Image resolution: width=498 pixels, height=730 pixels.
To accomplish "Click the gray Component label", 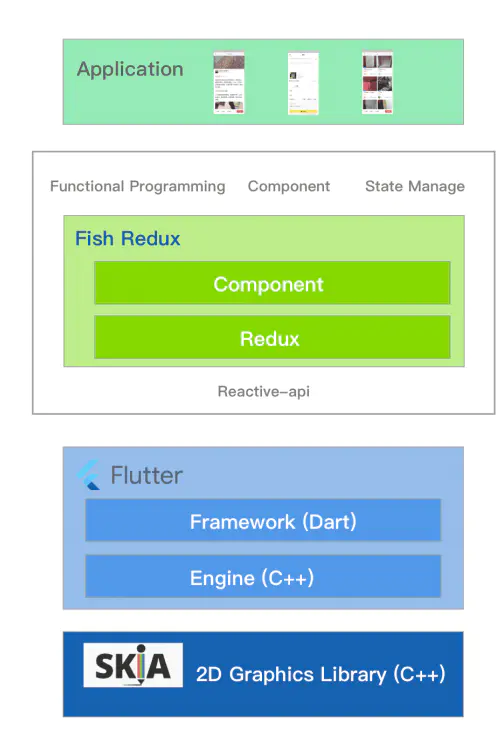I will pyautogui.click(x=289, y=186).
